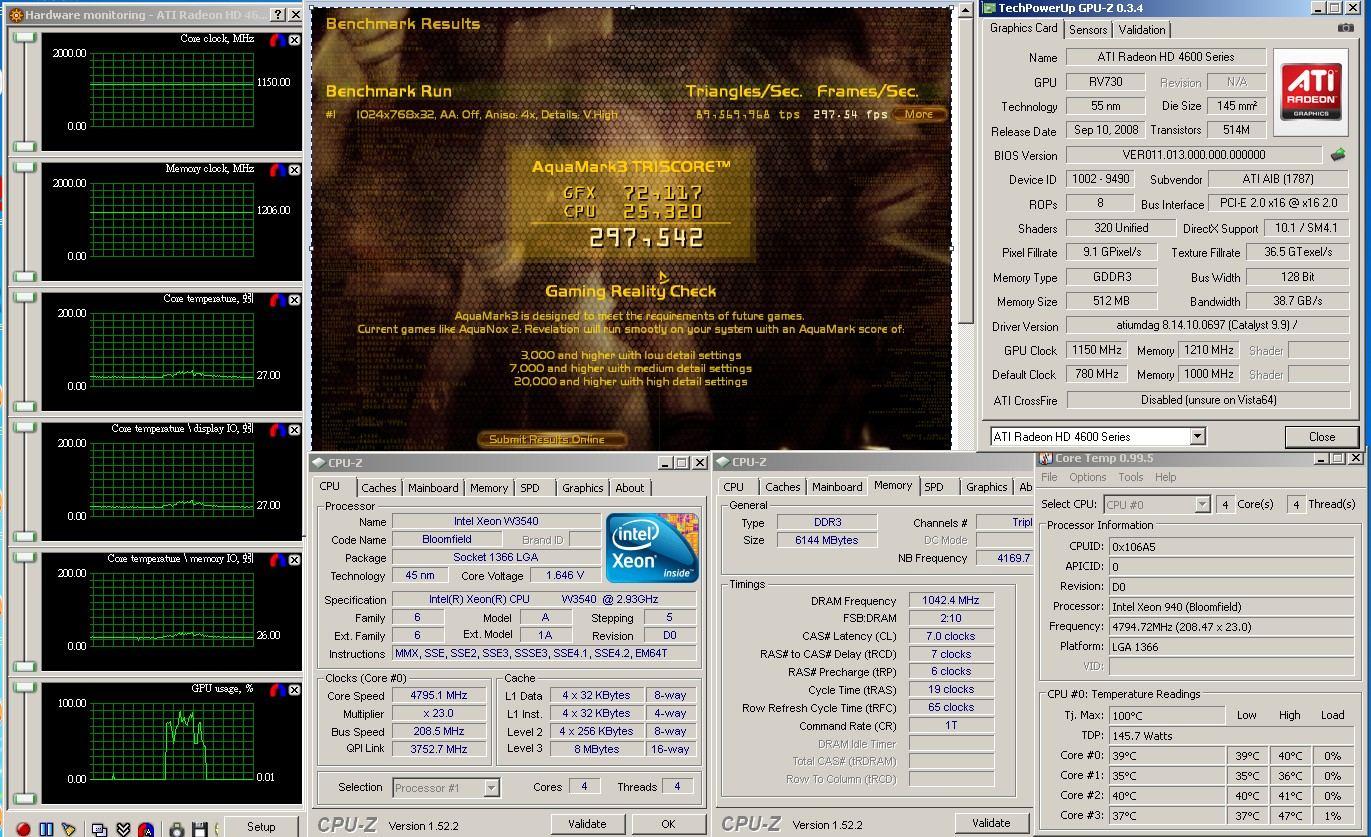
Task: Click Validate in the right CPU-Z window
Action: point(991,823)
